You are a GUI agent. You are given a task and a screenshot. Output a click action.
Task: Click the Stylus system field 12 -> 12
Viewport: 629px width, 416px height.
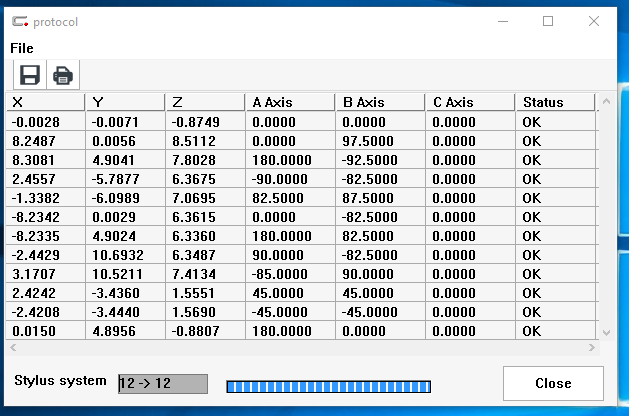(163, 384)
